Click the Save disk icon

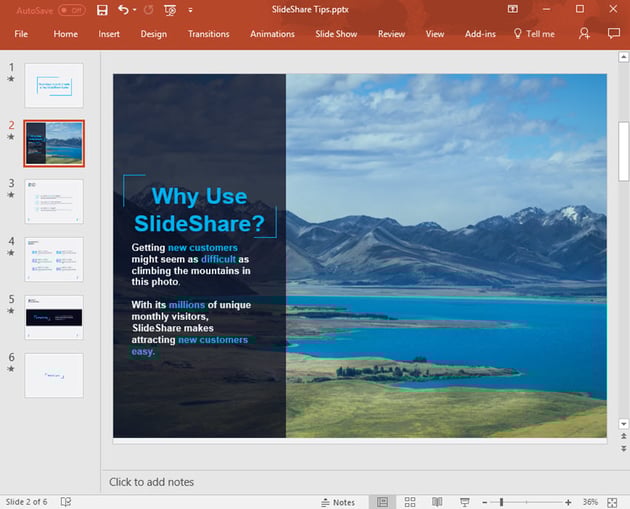pyautogui.click(x=102, y=10)
